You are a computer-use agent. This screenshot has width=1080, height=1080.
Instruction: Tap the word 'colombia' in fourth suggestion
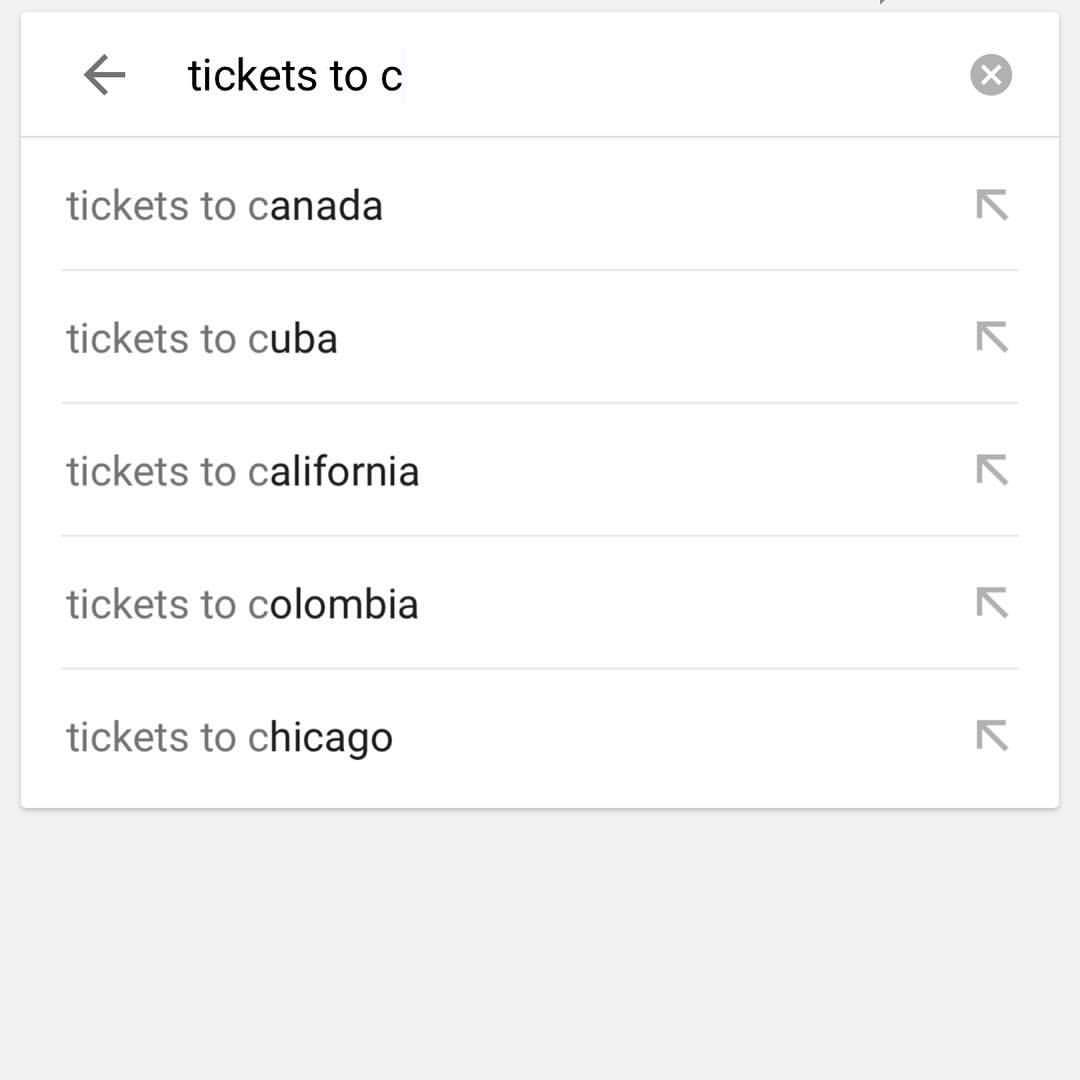click(x=333, y=604)
